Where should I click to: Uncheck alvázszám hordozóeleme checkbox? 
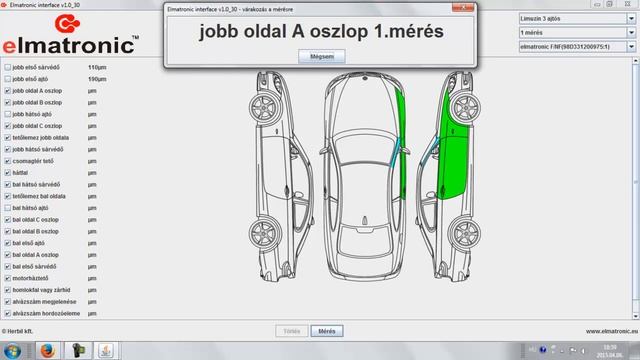pyautogui.click(x=7, y=313)
